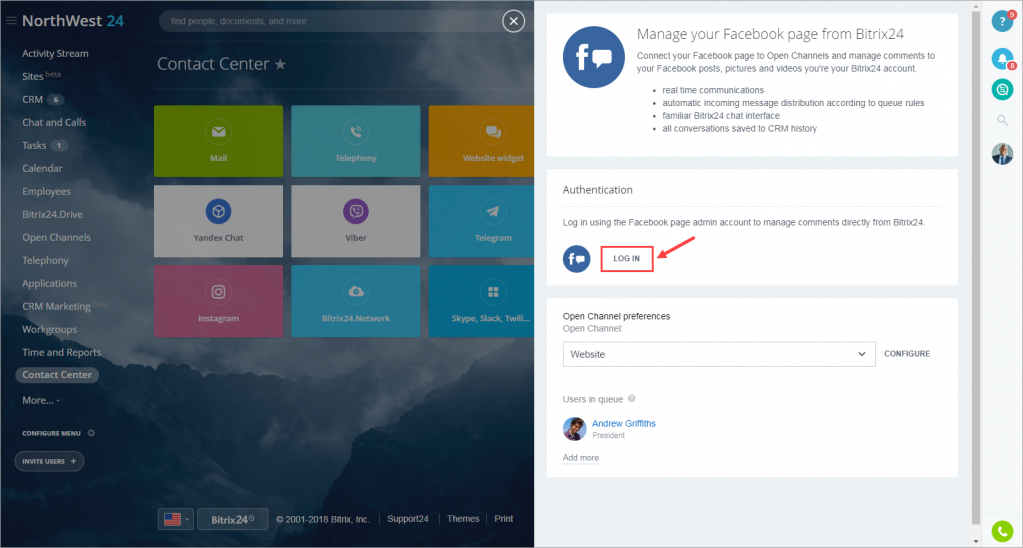Open the Mail tile in Contact Center
This screenshot has height=548, width=1023.
click(219, 141)
